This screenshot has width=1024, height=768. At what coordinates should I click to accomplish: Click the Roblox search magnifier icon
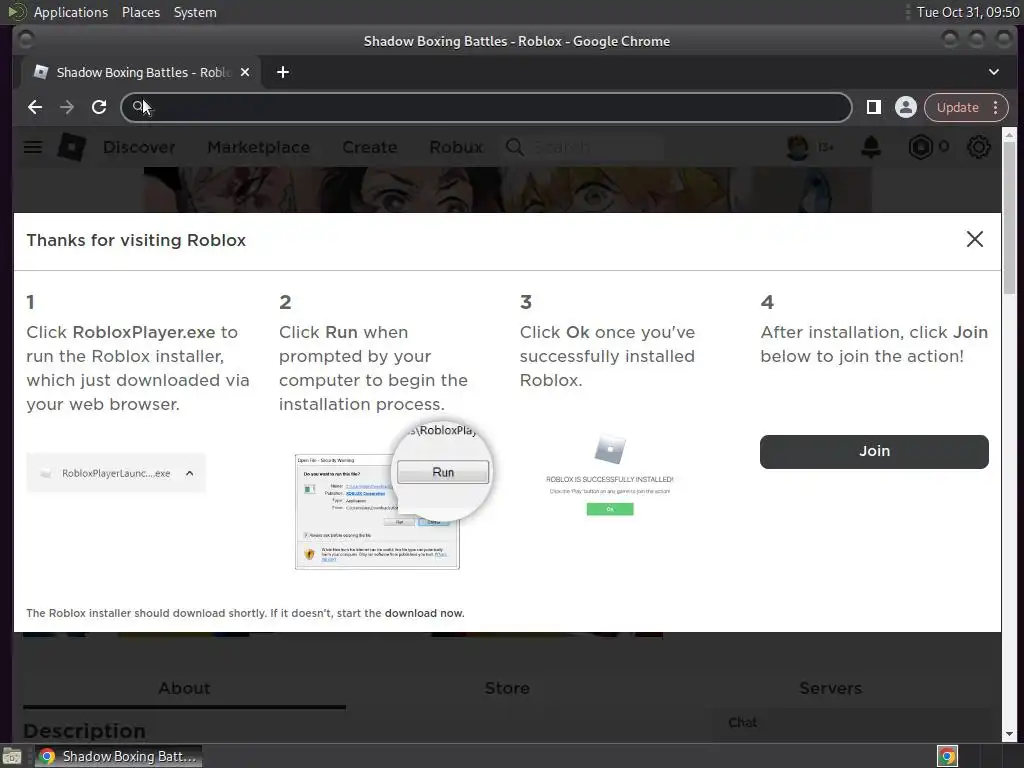click(515, 148)
